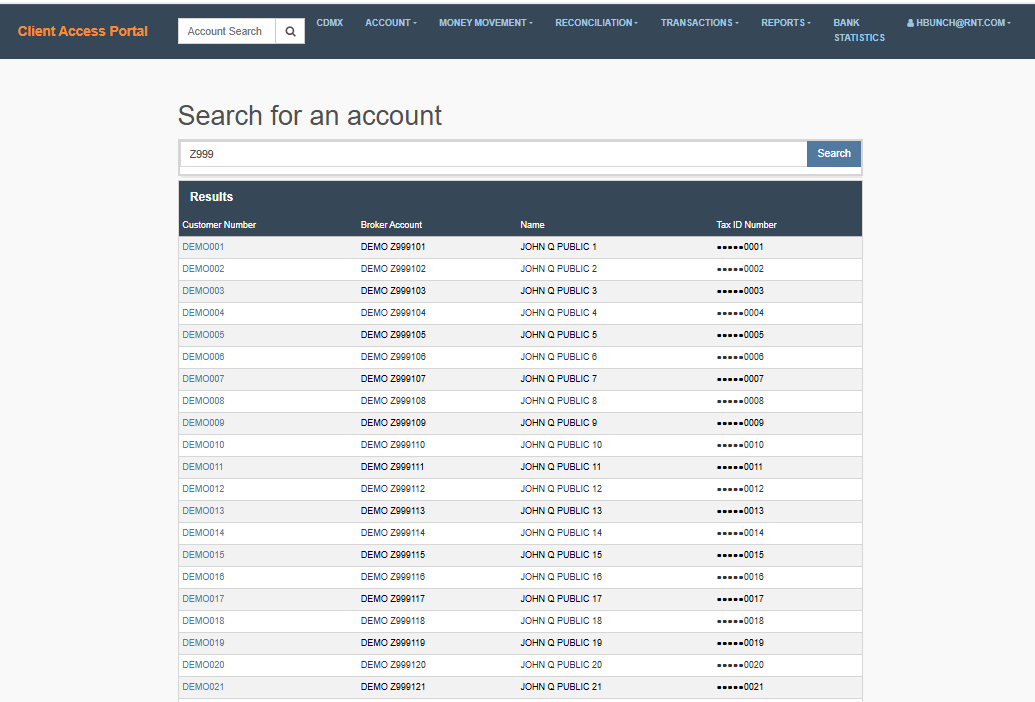This screenshot has width=1035, height=702.
Task: Select broker account DEMO Z999105
Action: [393, 335]
